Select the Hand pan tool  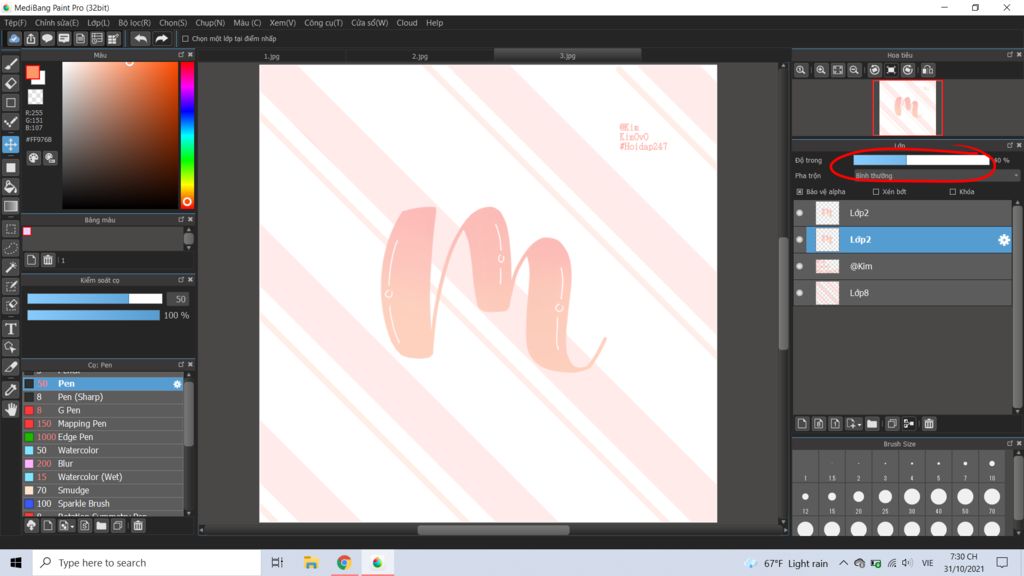tap(10, 409)
